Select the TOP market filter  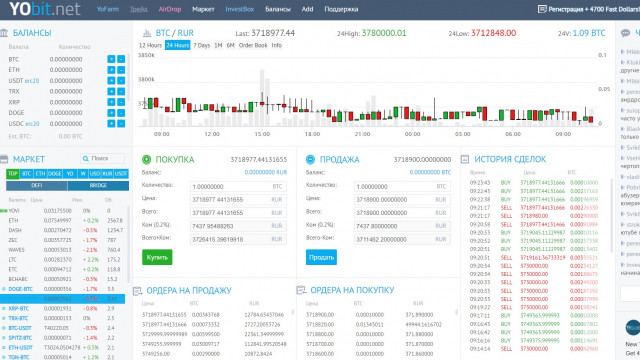(13, 173)
